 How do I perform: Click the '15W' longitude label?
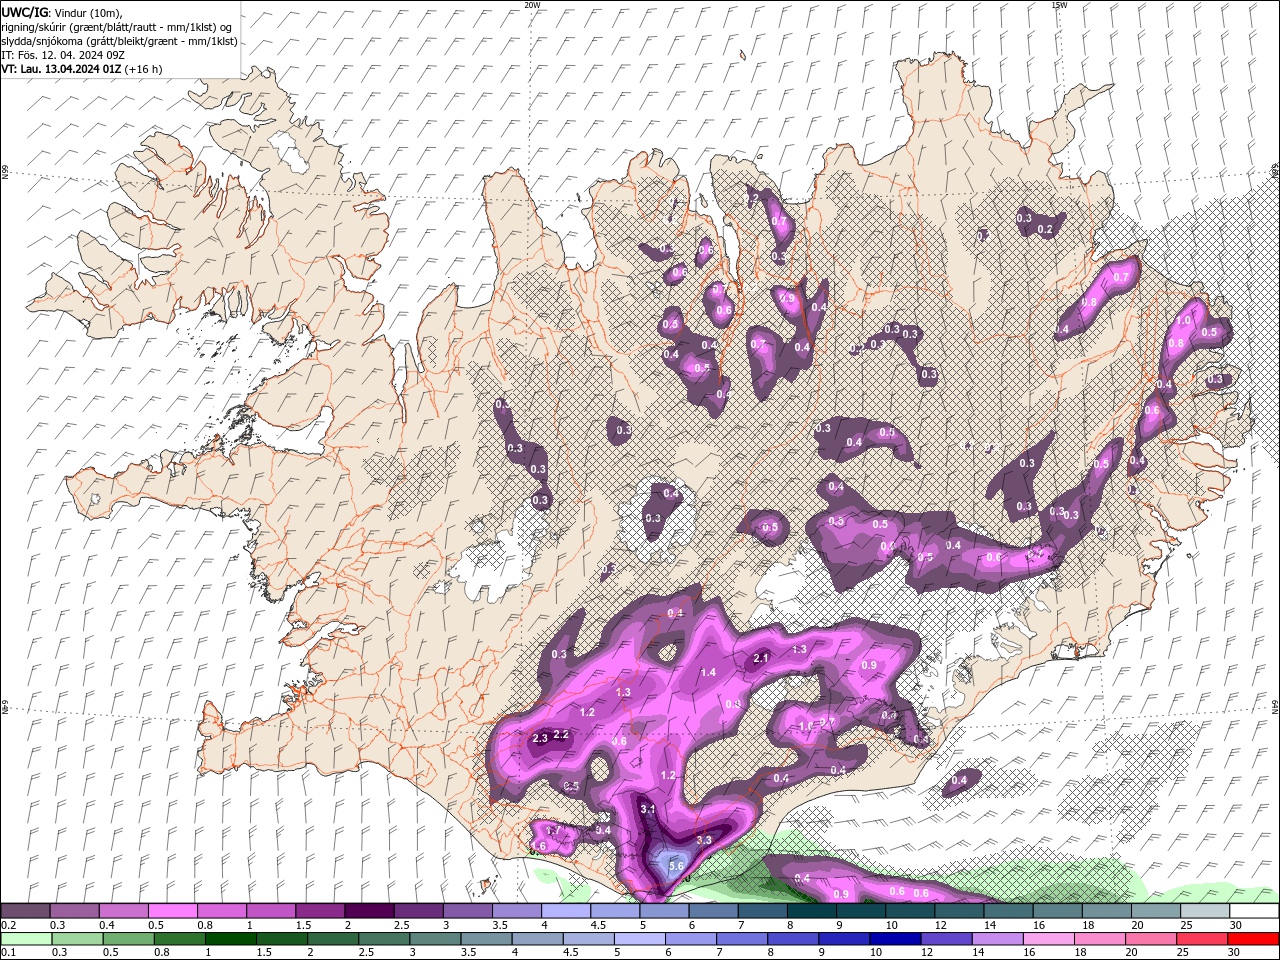1059,5
